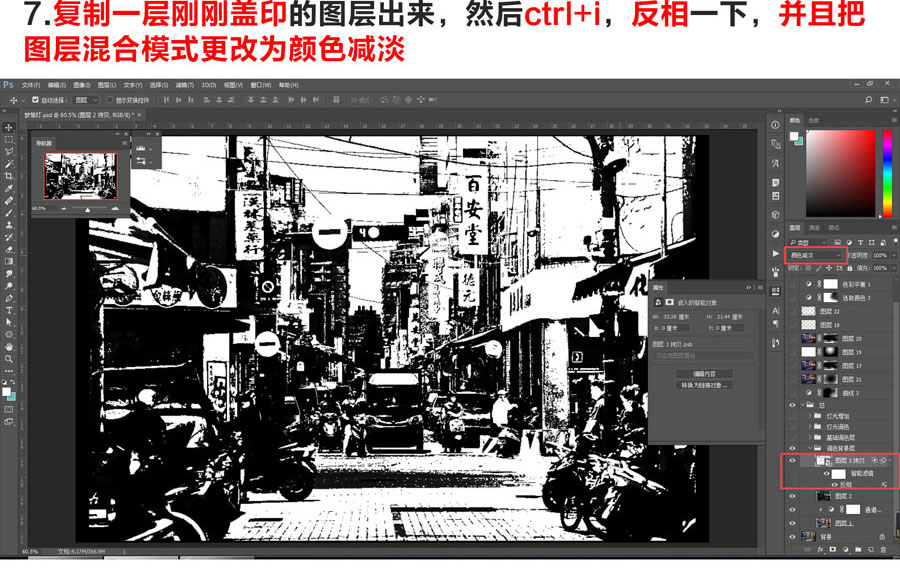Open the 文件(F) menu
Image resolution: width=900 pixels, height=568 pixels.
tap(30, 85)
